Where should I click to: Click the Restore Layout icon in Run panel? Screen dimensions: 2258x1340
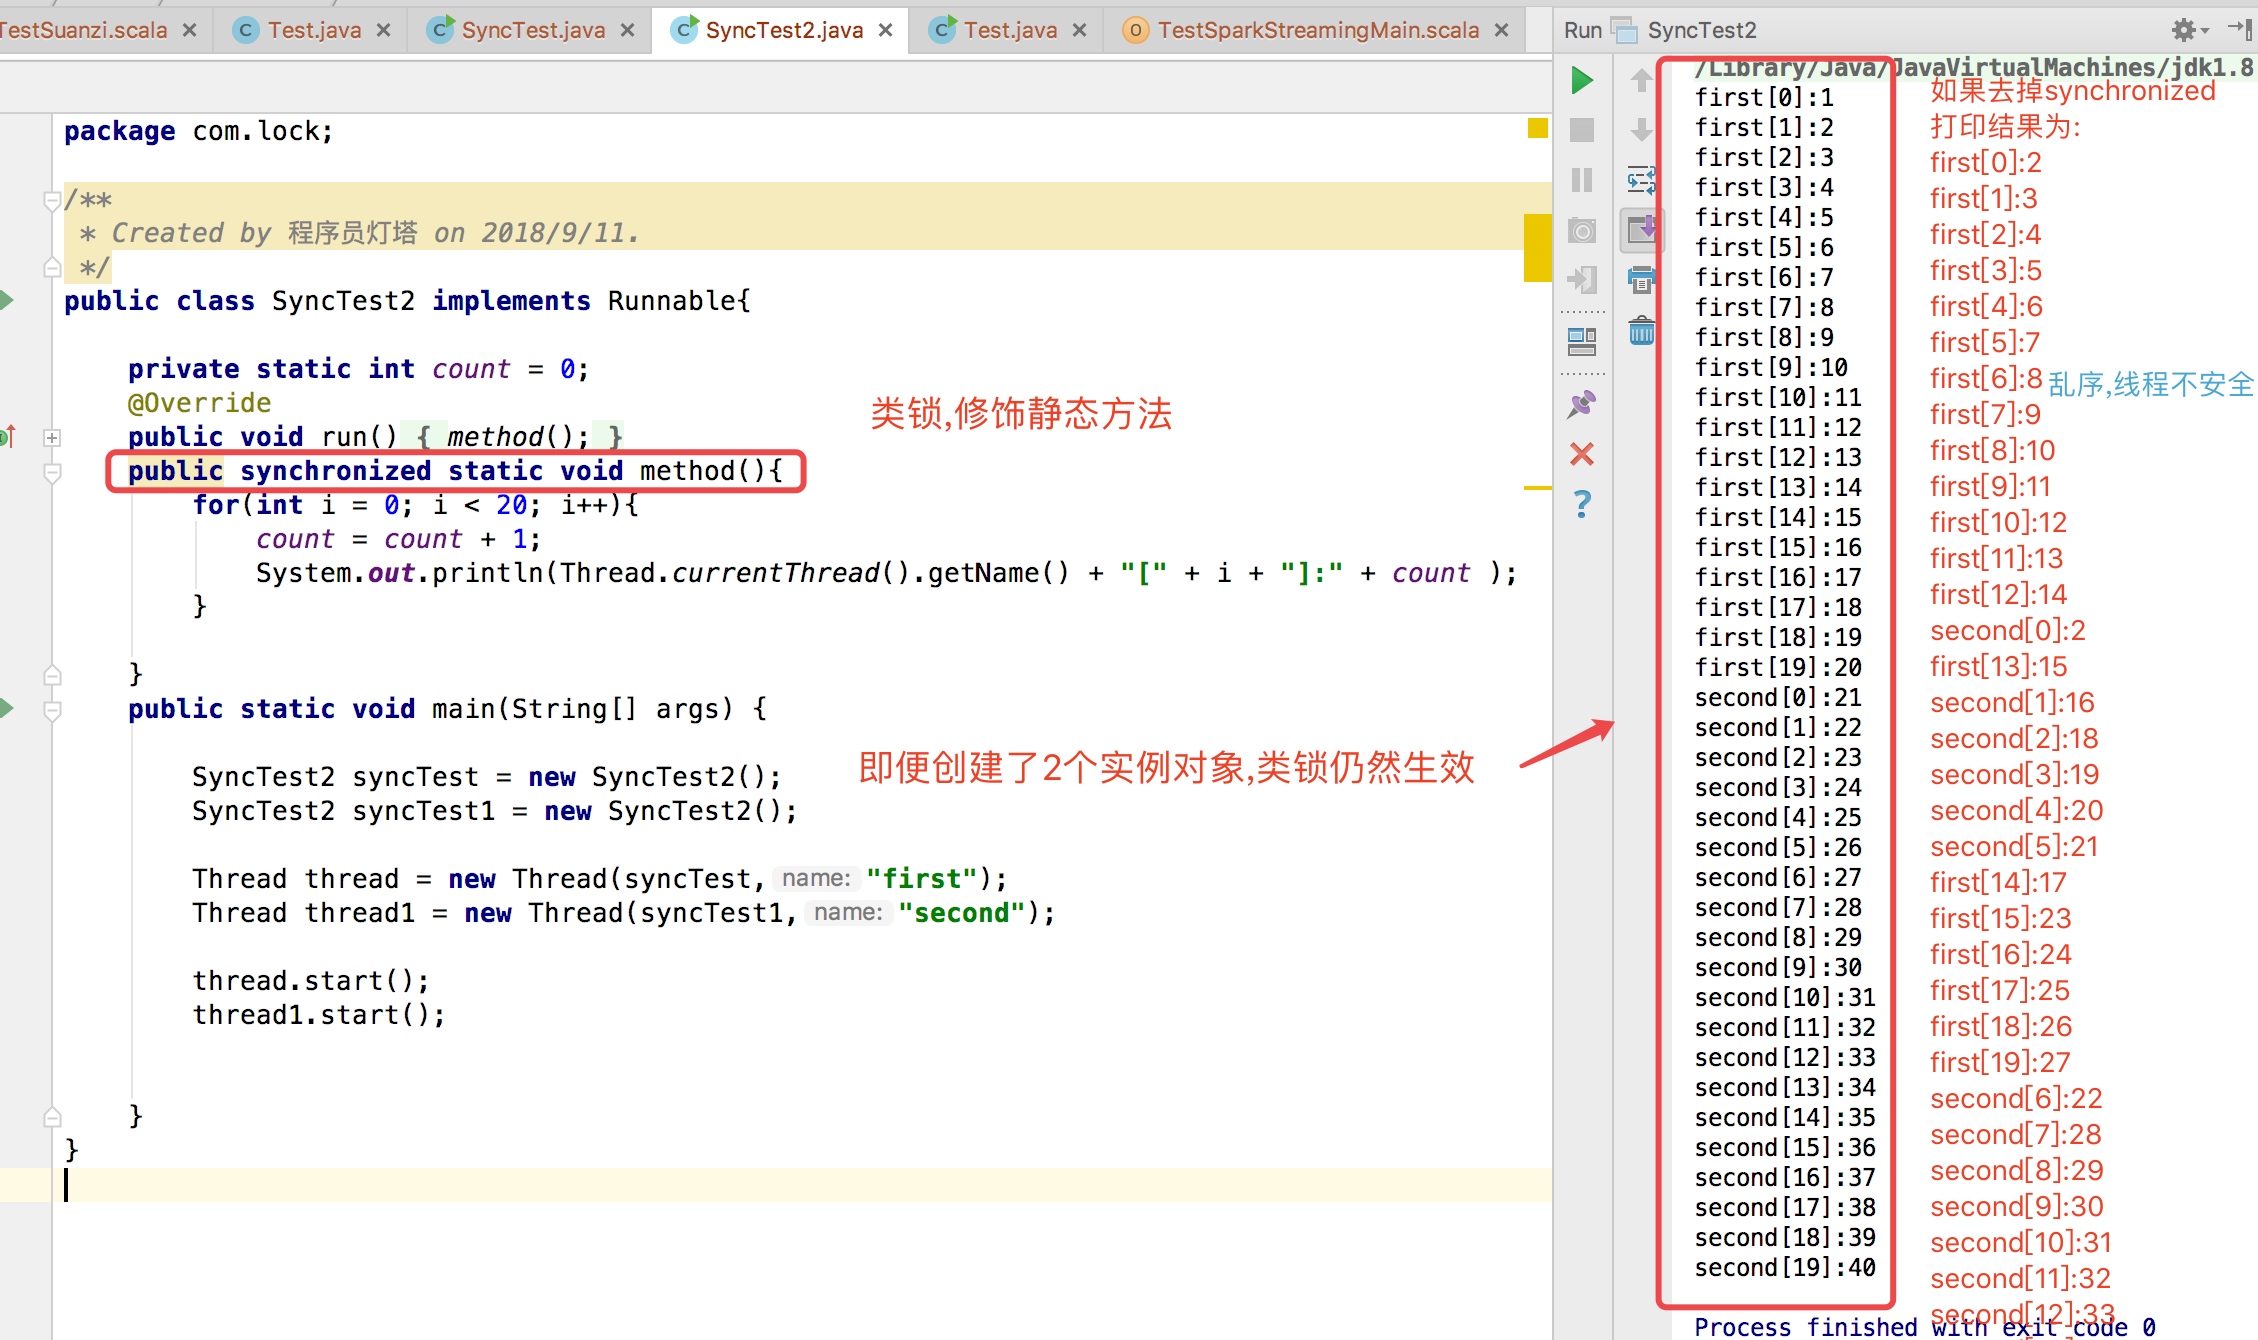(x=1581, y=342)
